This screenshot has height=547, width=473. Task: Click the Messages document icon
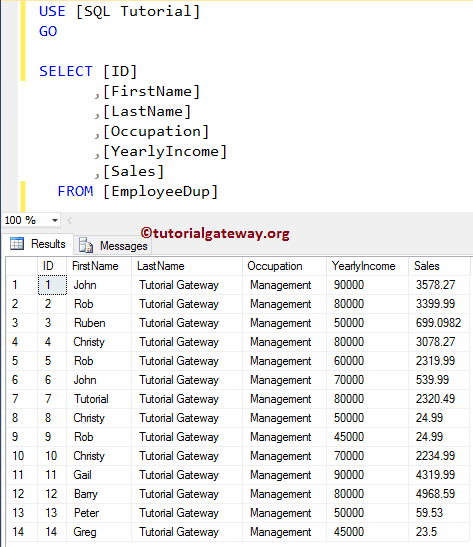tap(85, 245)
